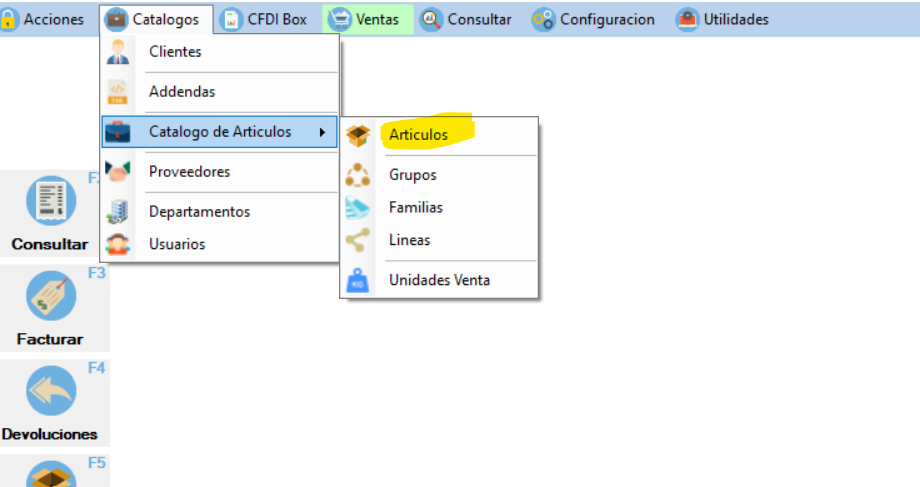
Task: Select Familias in the submenu
Action: coord(439,208)
